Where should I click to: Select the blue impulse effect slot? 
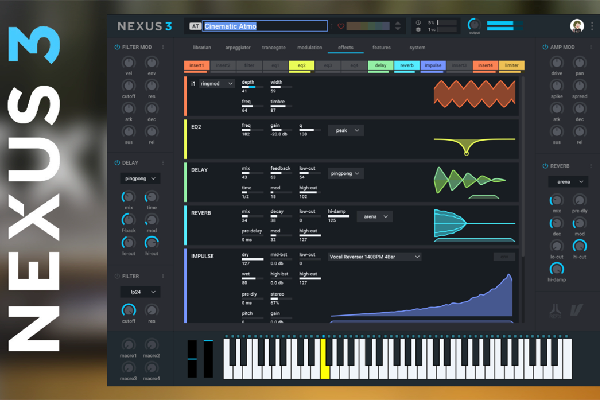coord(433,65)
